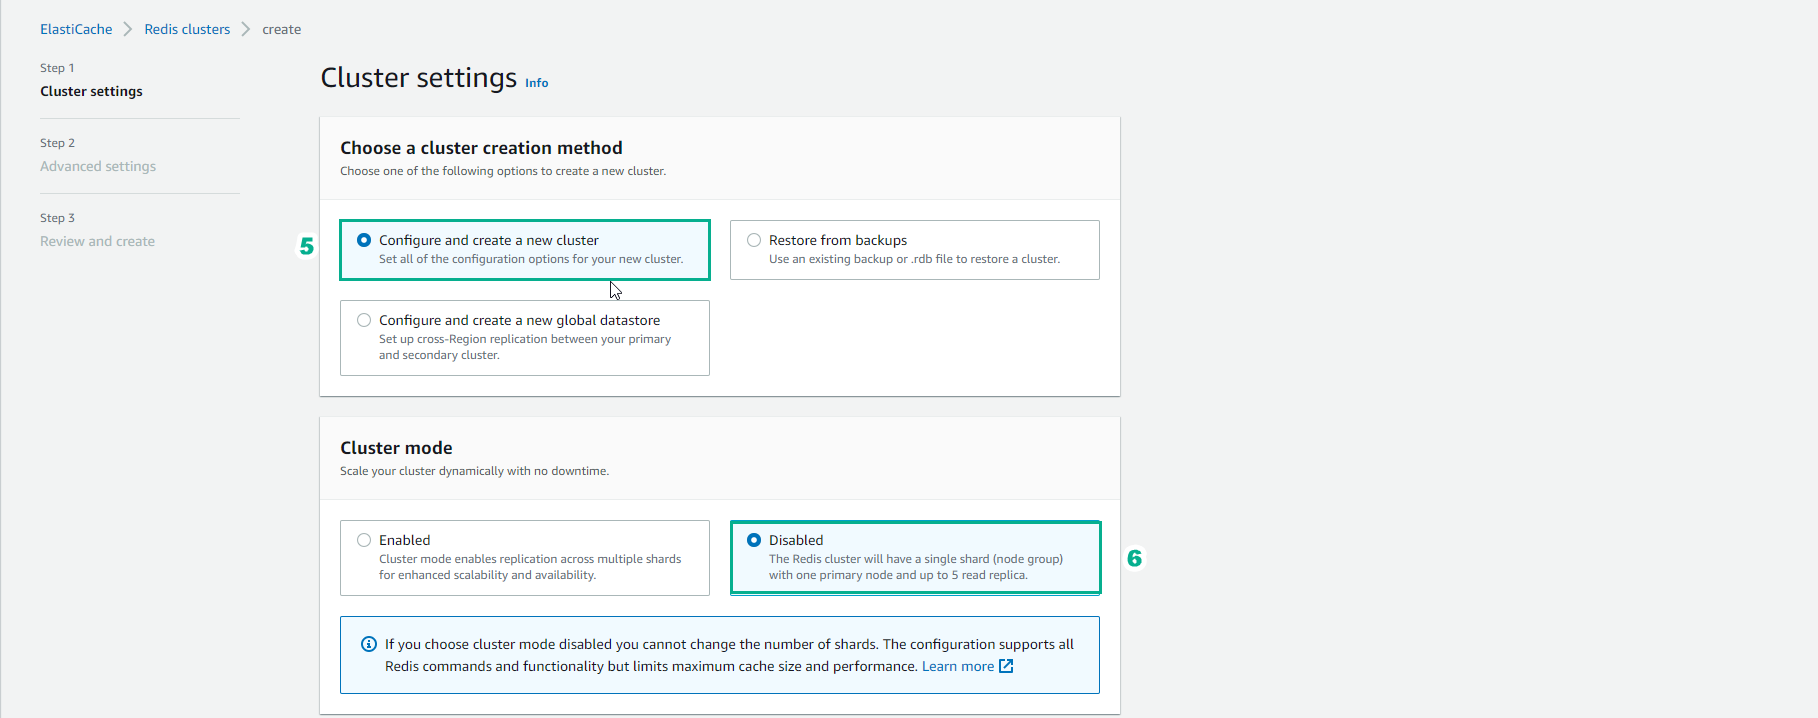The image size is (1818, 718).
Task: Click the chevron after ElastiCache breadcrumb
Action: pyautogui.click(x=128, y=29)
